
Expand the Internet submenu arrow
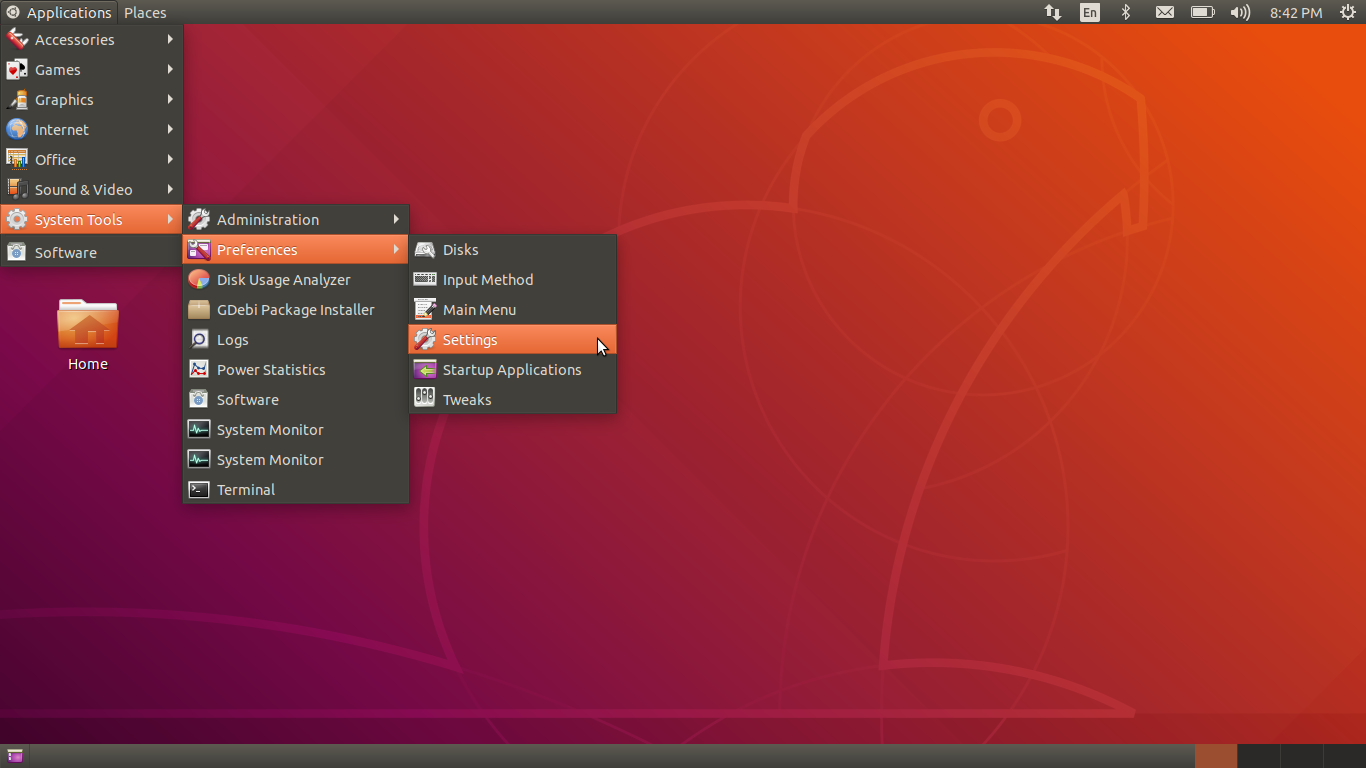pos(170,130)
